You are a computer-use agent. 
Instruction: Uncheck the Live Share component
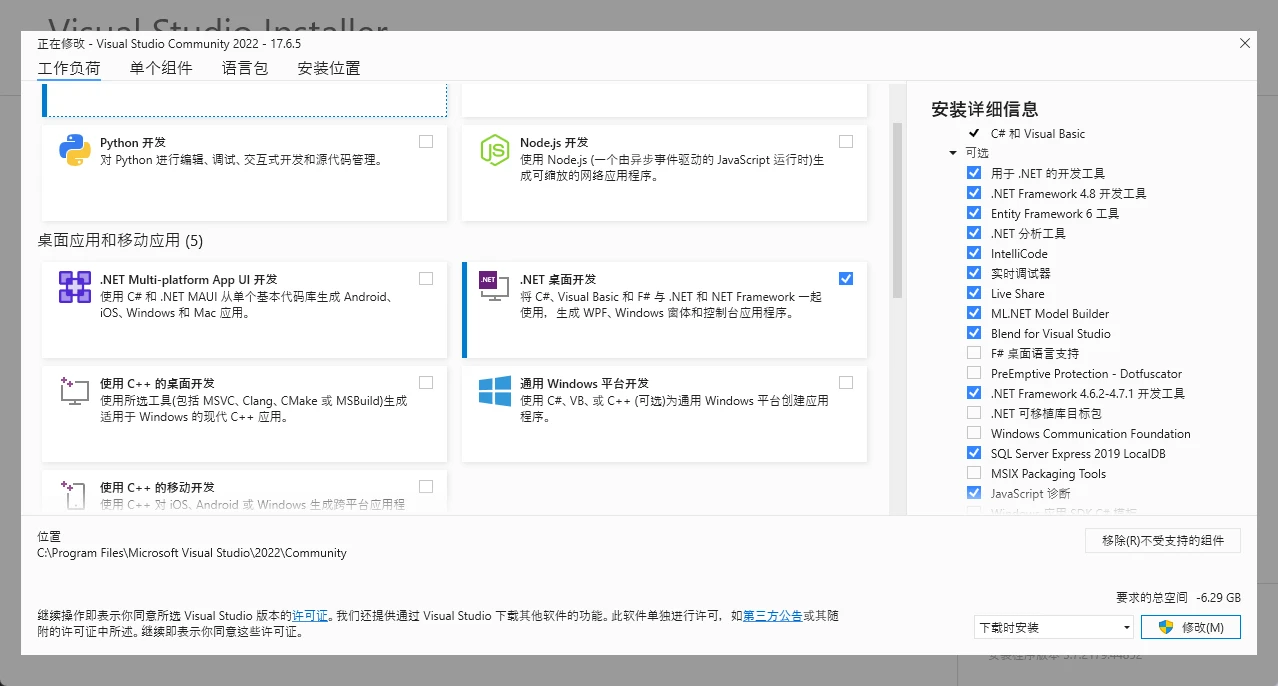tap(974, 293)
